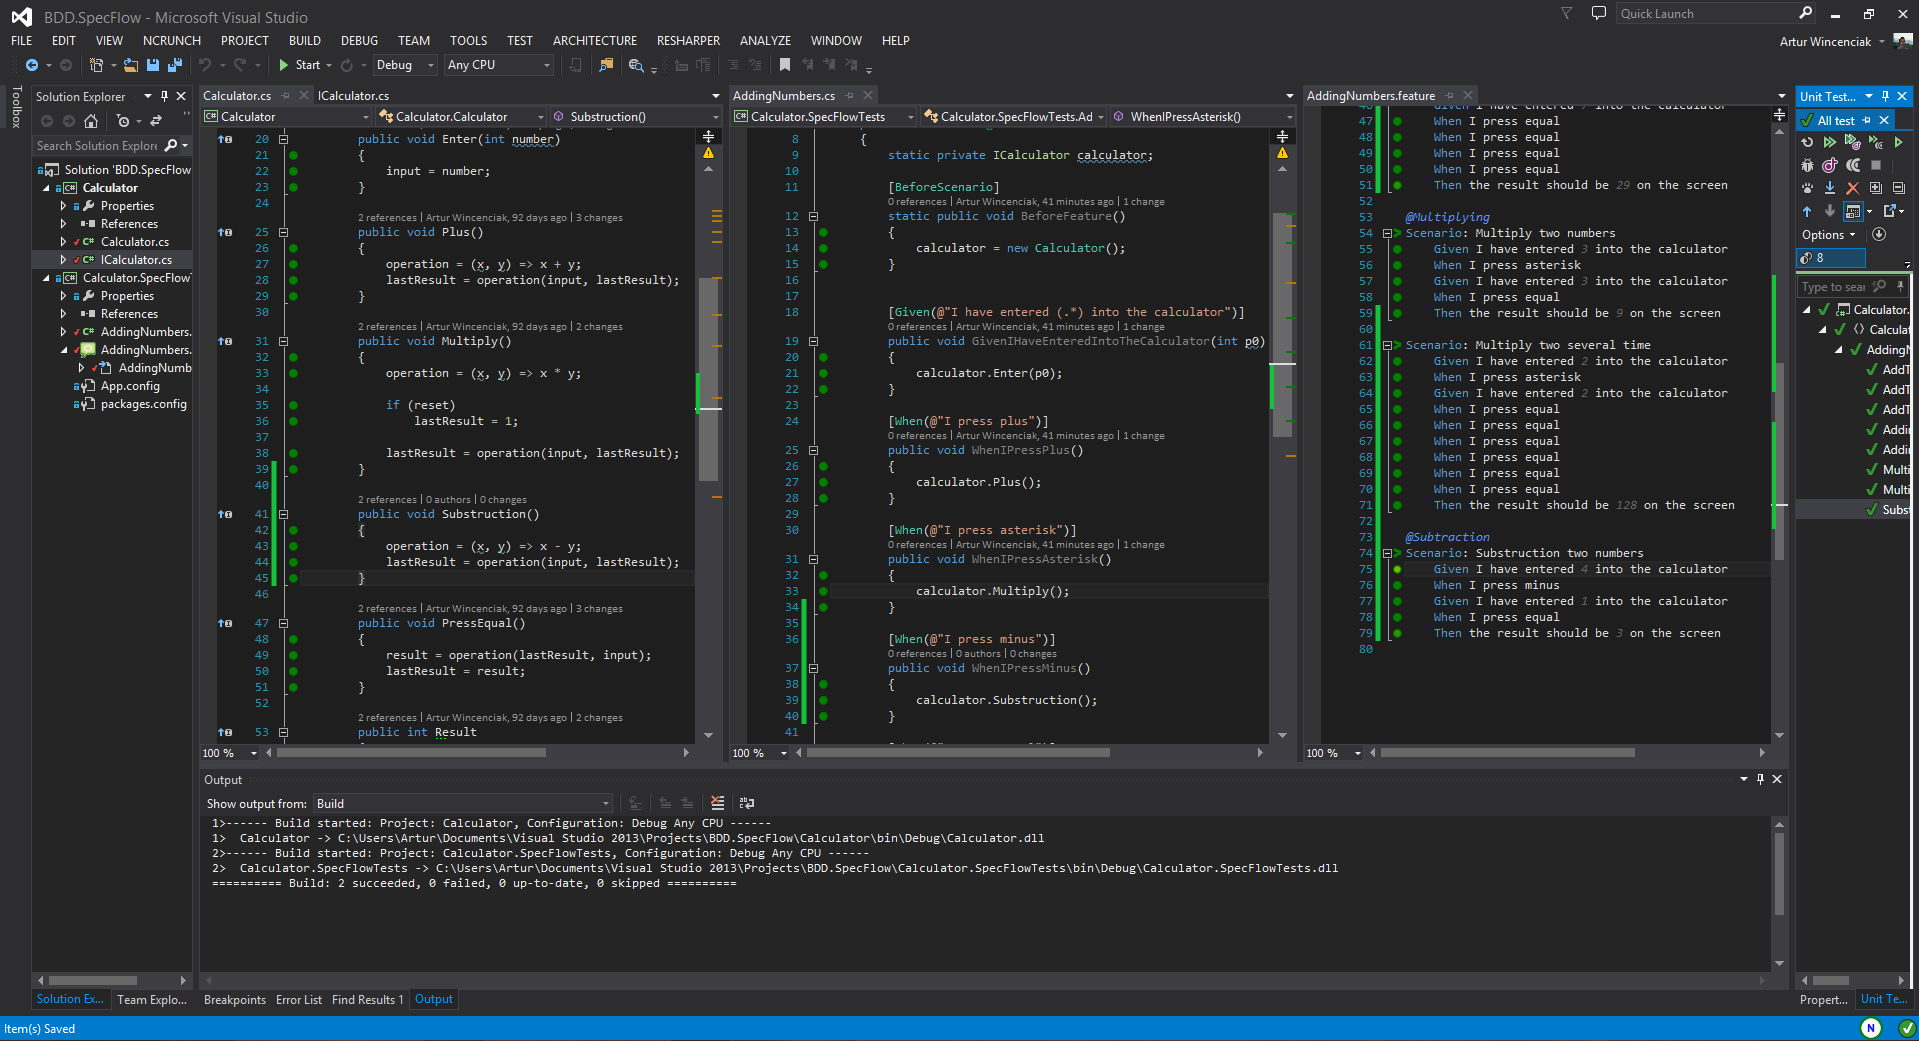Toggle auto-hide pin on Solution Explorer

164,97
